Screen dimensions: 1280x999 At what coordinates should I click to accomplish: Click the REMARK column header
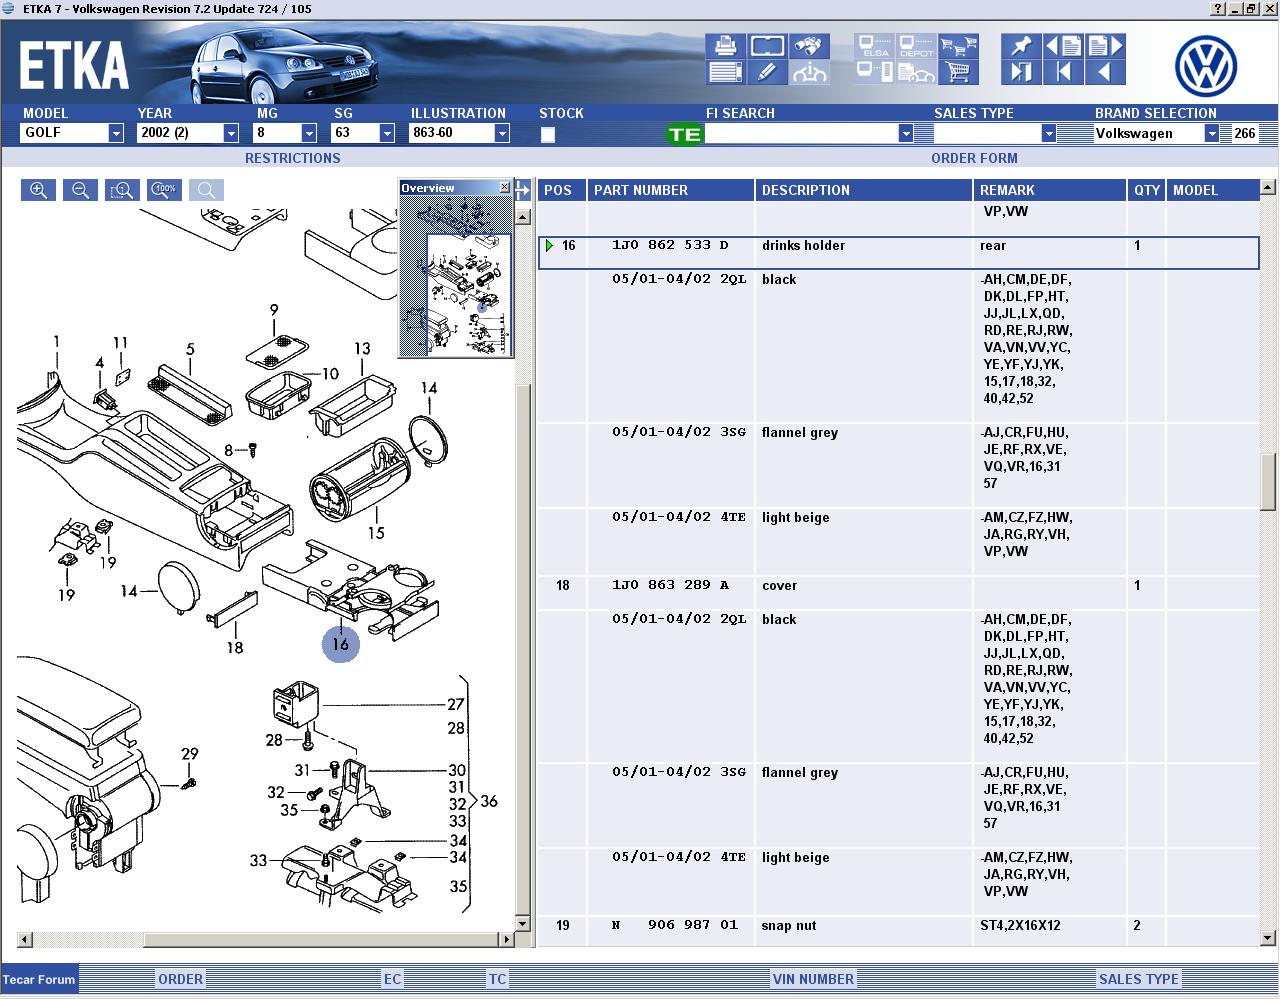tap(1050, 190)
